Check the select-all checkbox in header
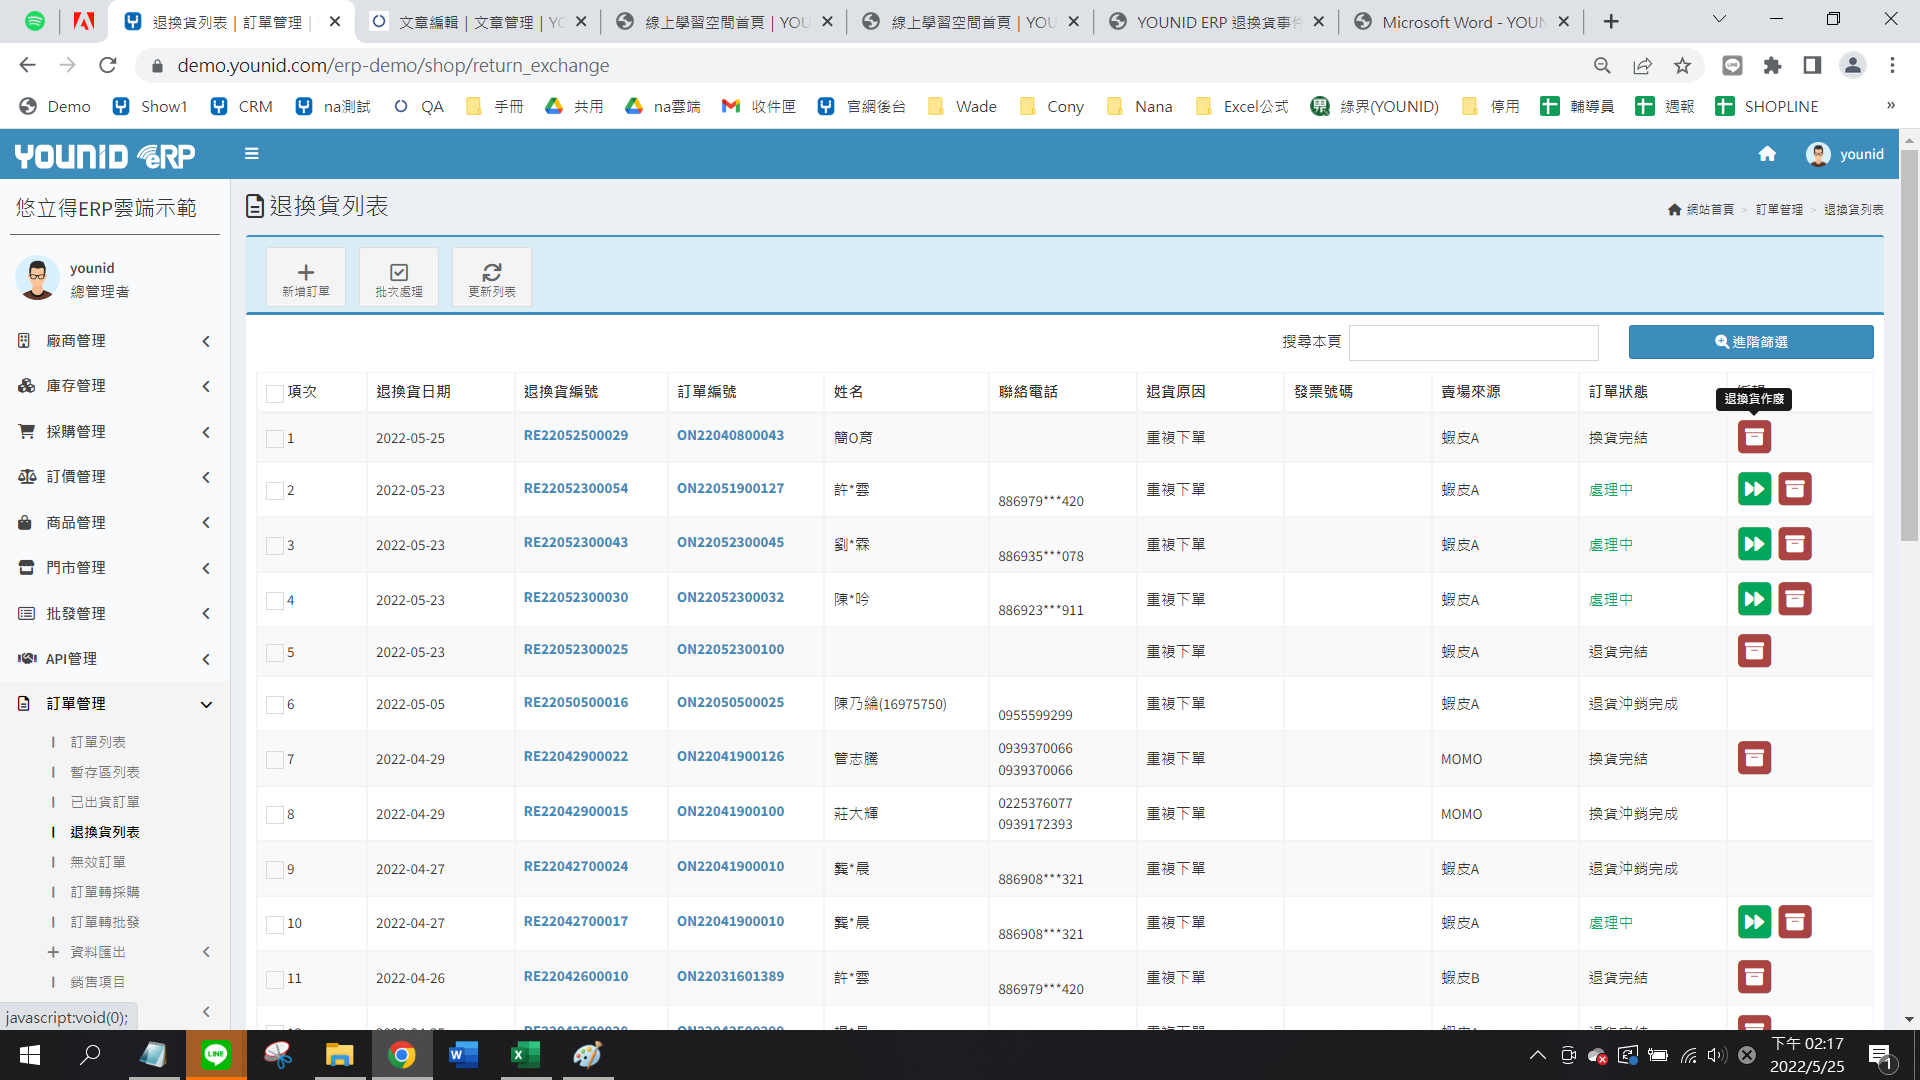 275,393
